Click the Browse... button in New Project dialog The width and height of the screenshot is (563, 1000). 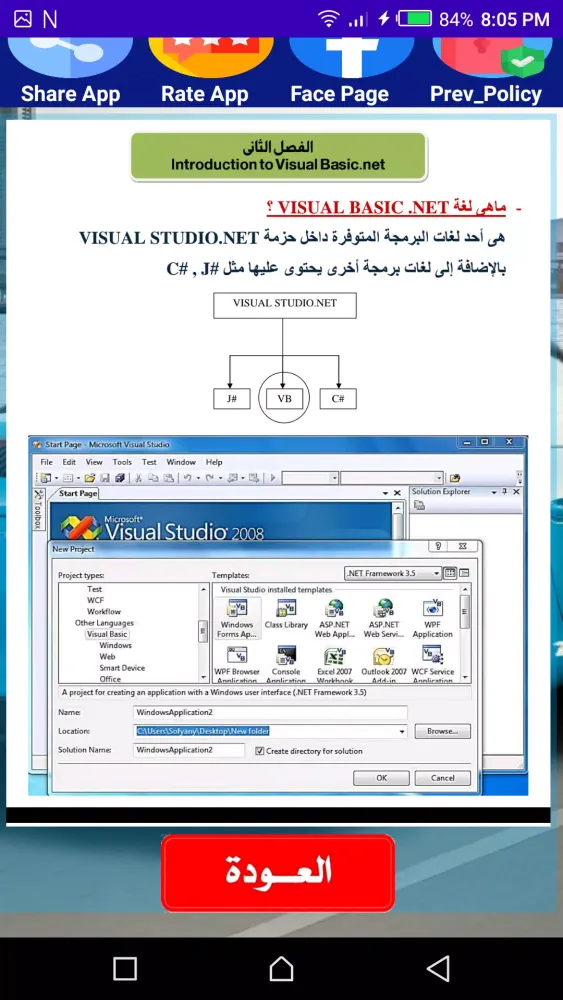pyautogui.click(x=442, y=731)
